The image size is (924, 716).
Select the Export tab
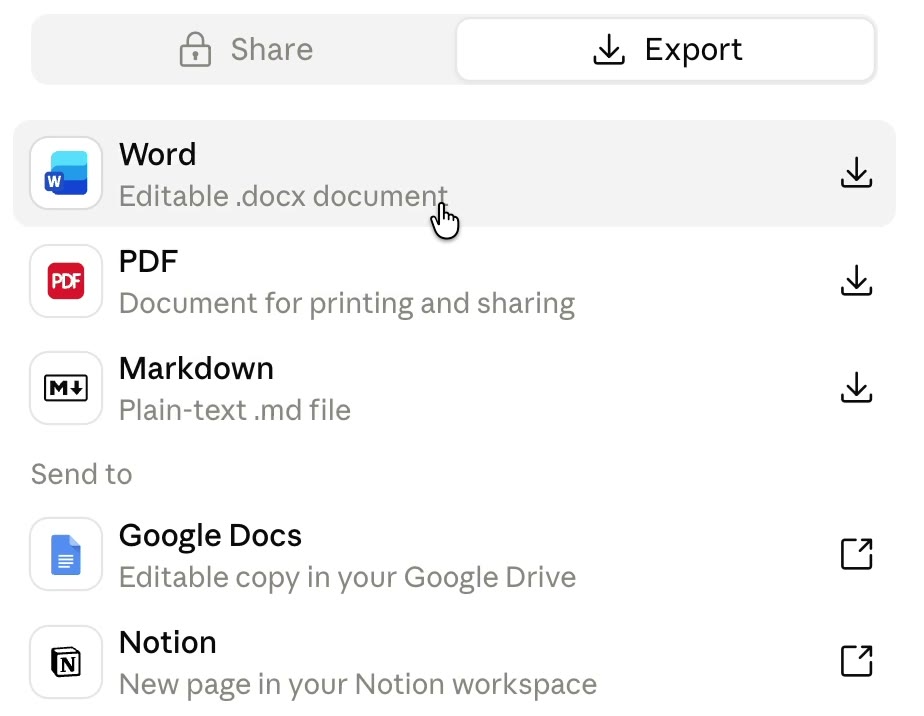pyautogui.click(x=665, y=50)
